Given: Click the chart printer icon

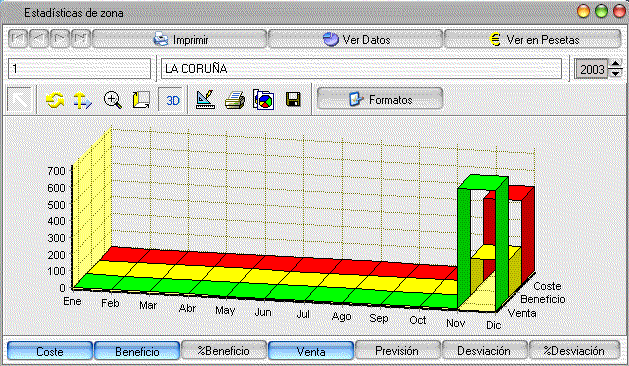Looking at the screenshot, I should coord(235,100).
